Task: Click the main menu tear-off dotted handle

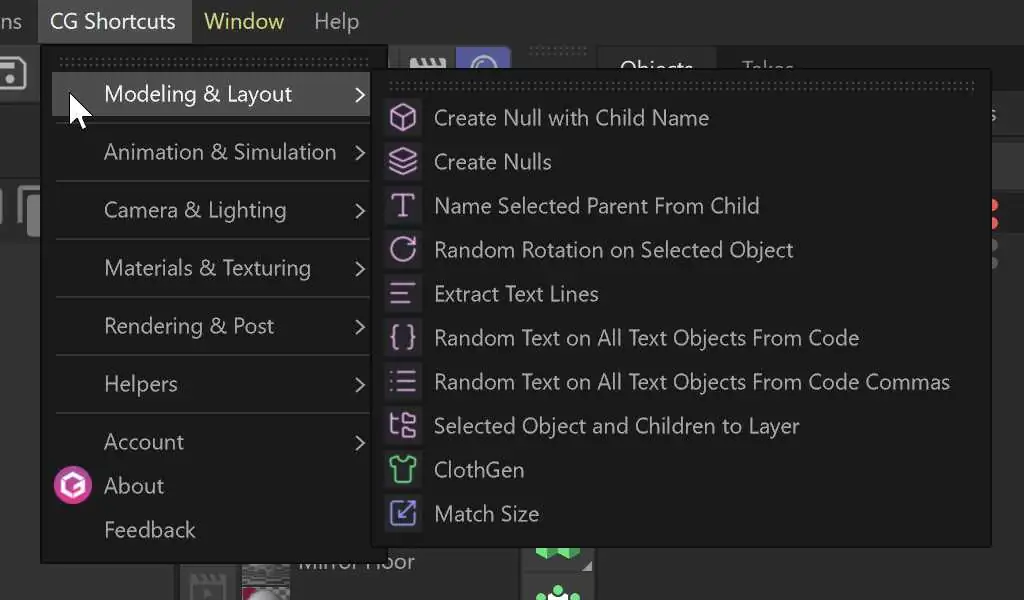Action: point(214,62)
